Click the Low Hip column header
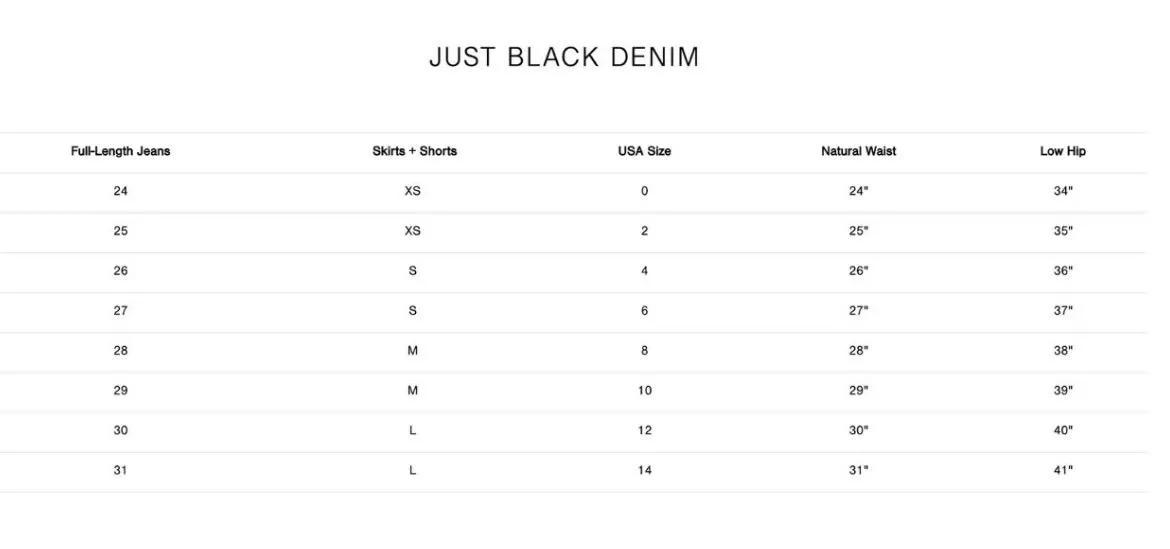1170x549 pixels. click(x=1063, y=151)
